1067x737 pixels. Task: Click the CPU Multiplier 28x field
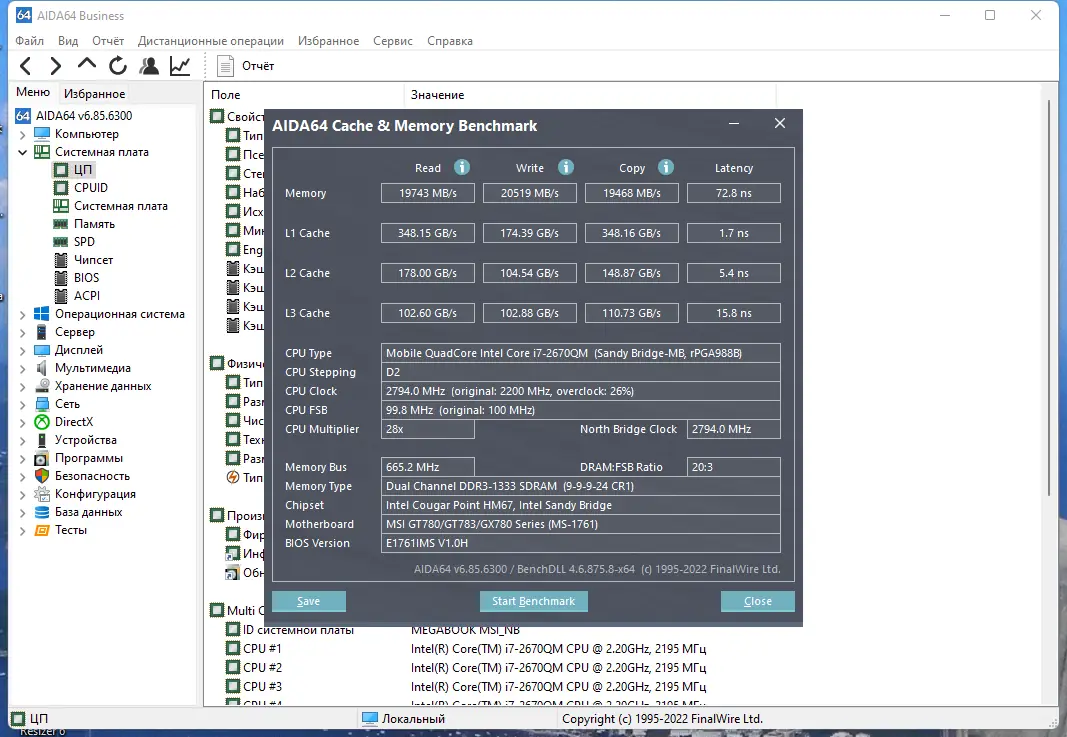tap(427, 429)
